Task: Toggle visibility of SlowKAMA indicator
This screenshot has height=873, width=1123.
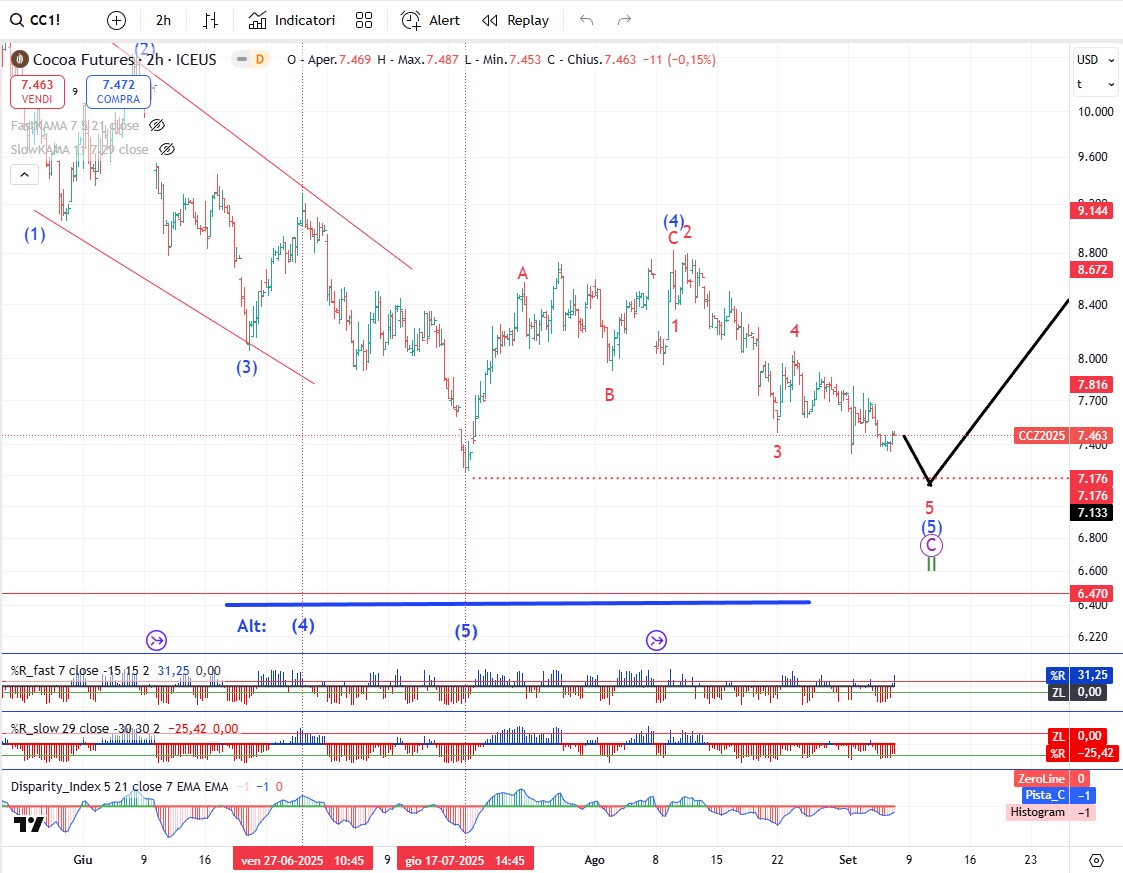Action: [167, 149]
